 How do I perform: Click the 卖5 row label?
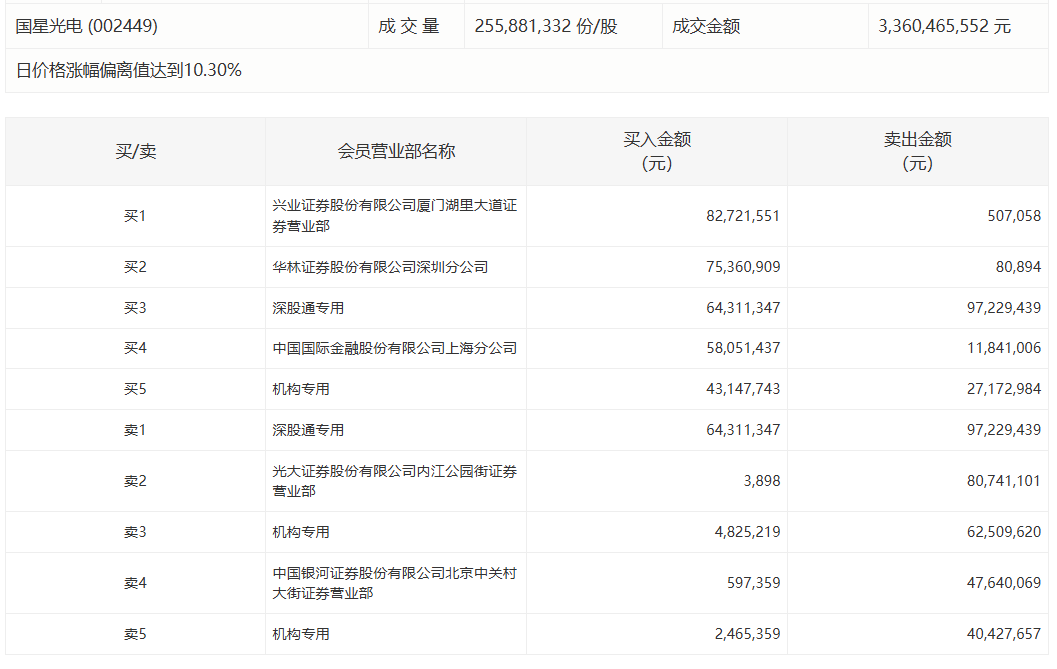point(135,635)
